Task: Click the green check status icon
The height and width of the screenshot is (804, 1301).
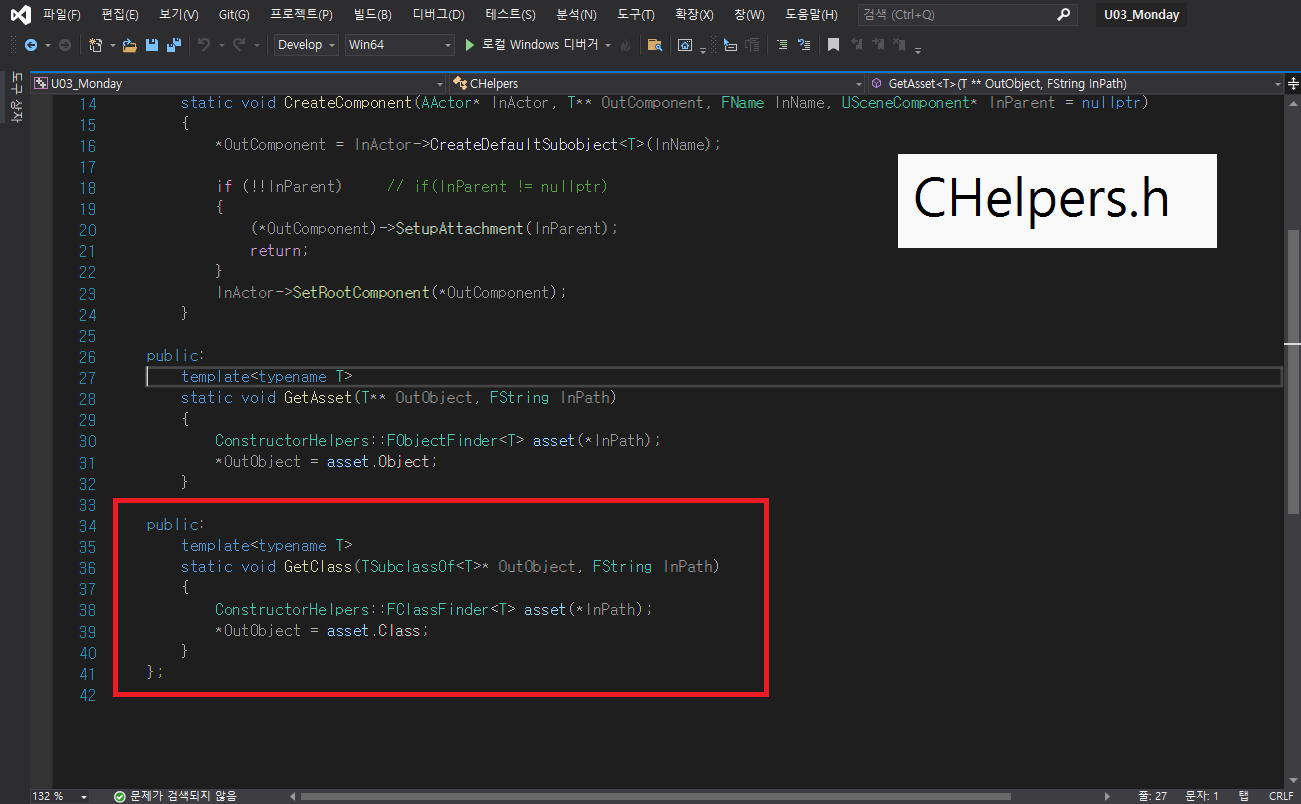Action: 120,796
